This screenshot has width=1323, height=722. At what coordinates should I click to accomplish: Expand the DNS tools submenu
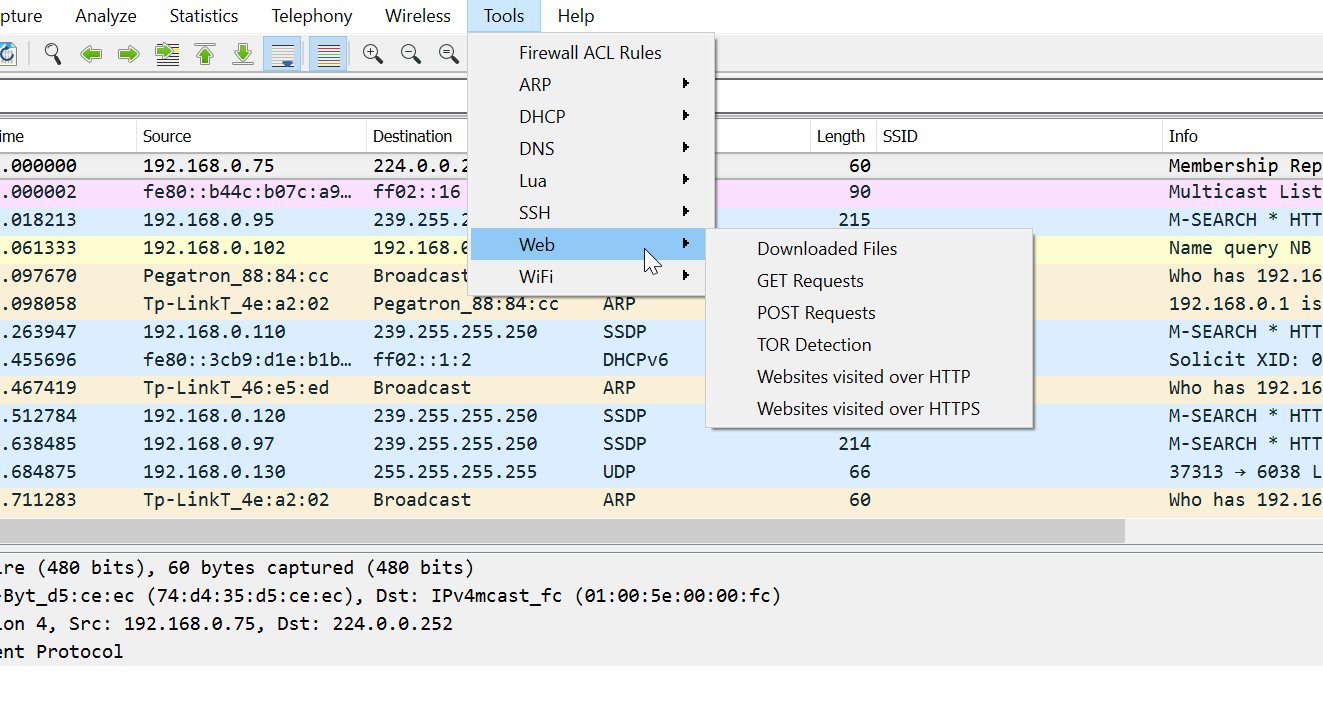536,148
